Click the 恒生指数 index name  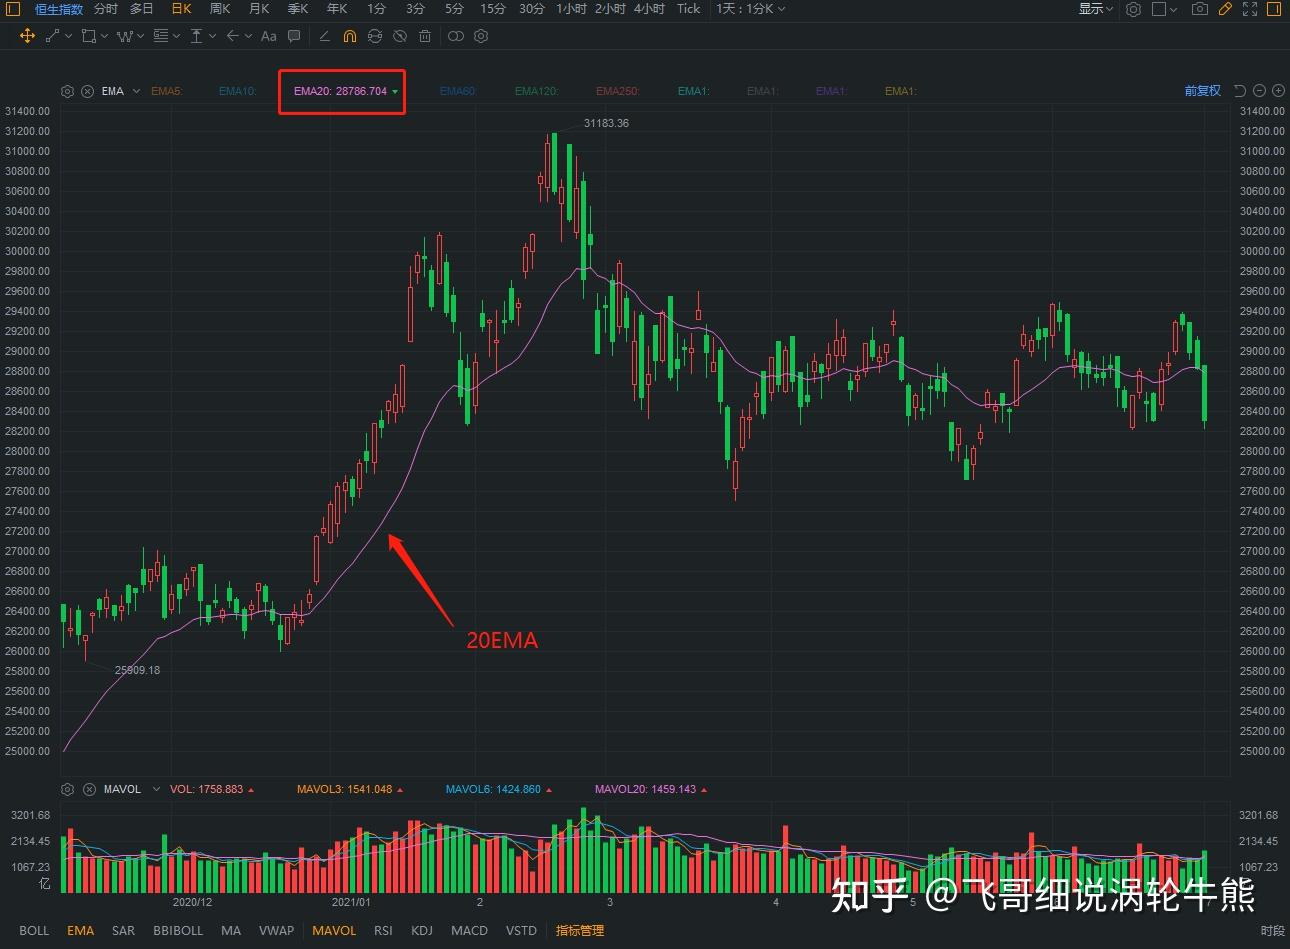tap(59, 9)
